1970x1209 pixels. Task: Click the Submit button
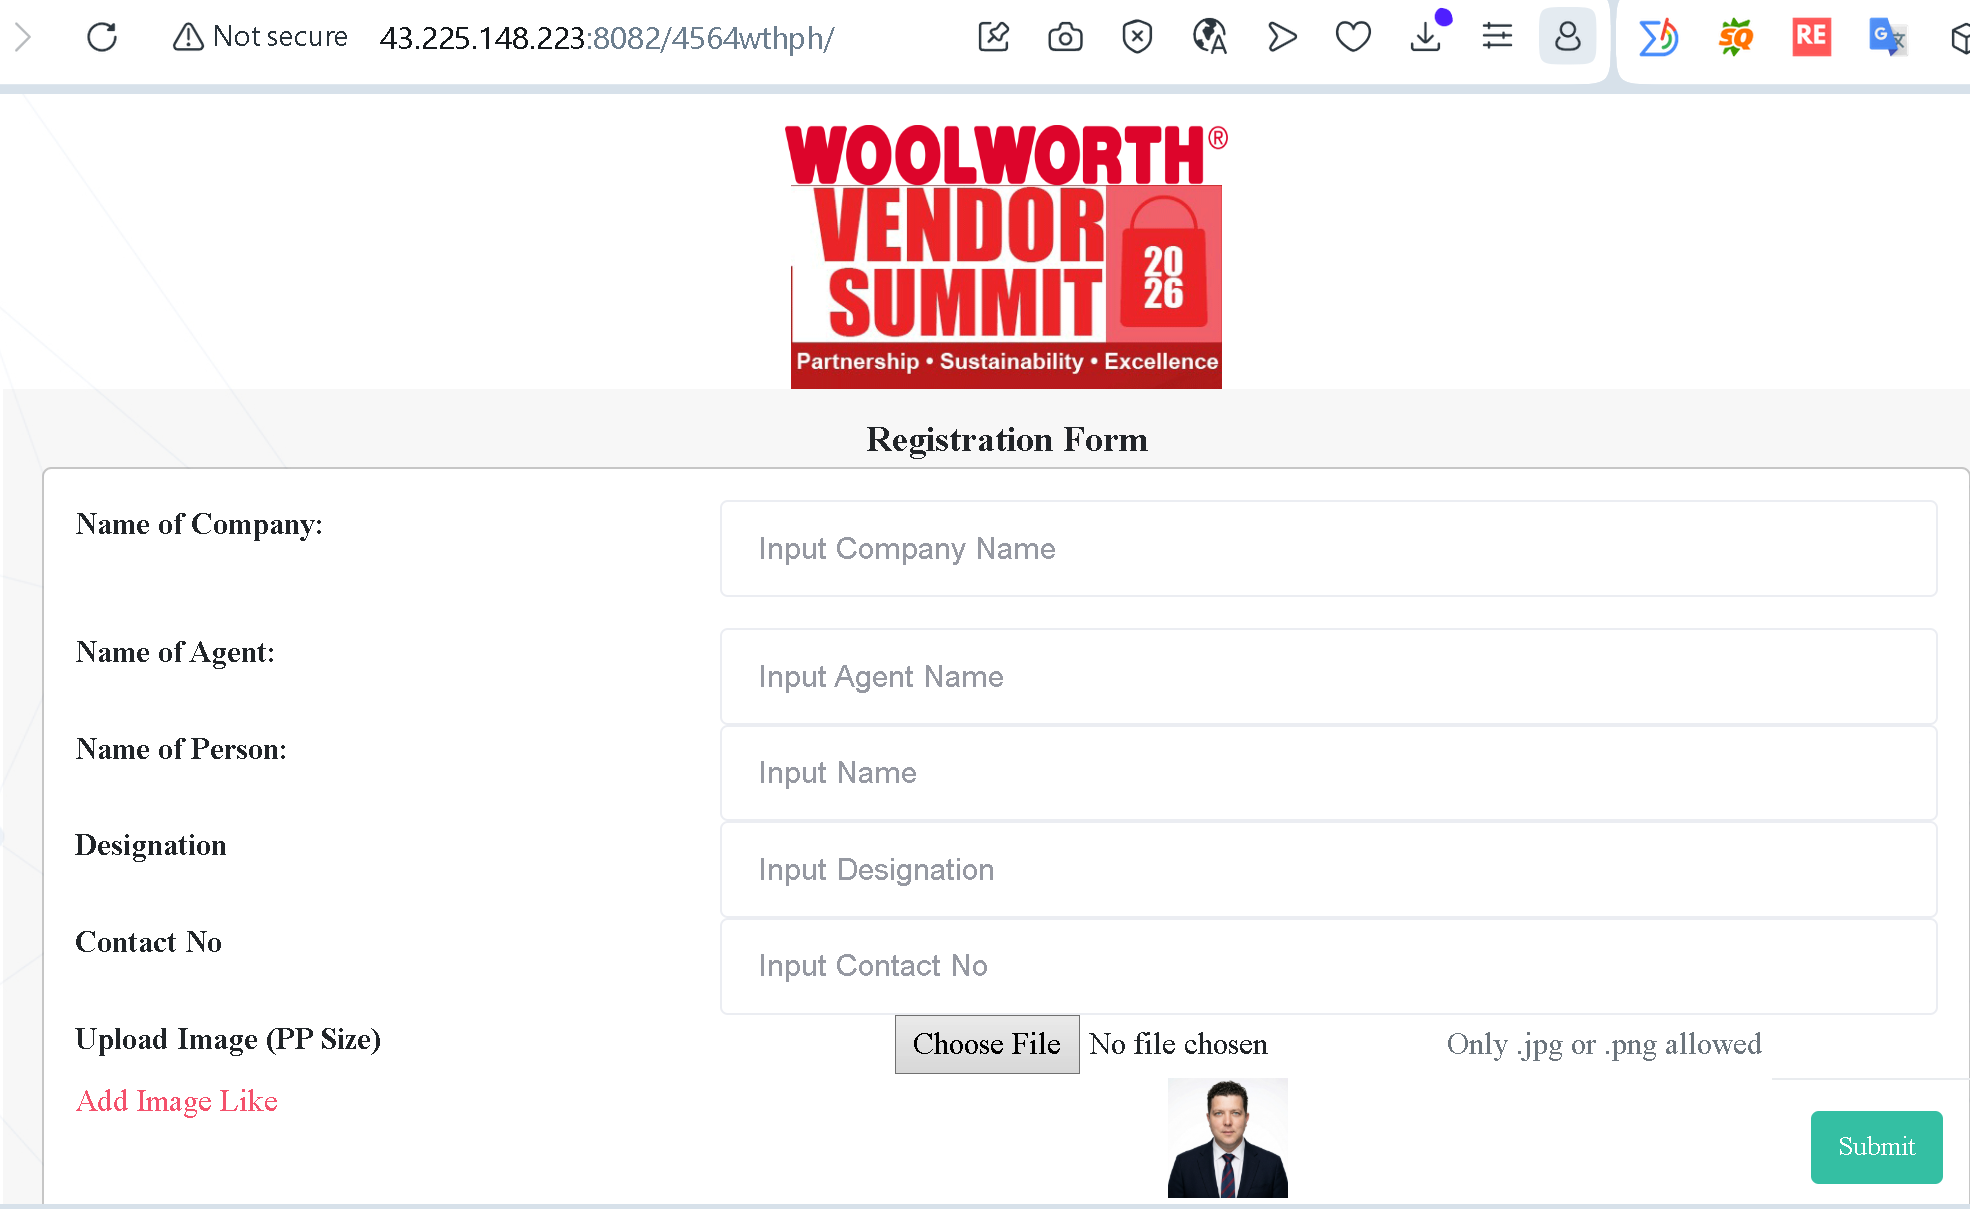coord(1876,1147)
